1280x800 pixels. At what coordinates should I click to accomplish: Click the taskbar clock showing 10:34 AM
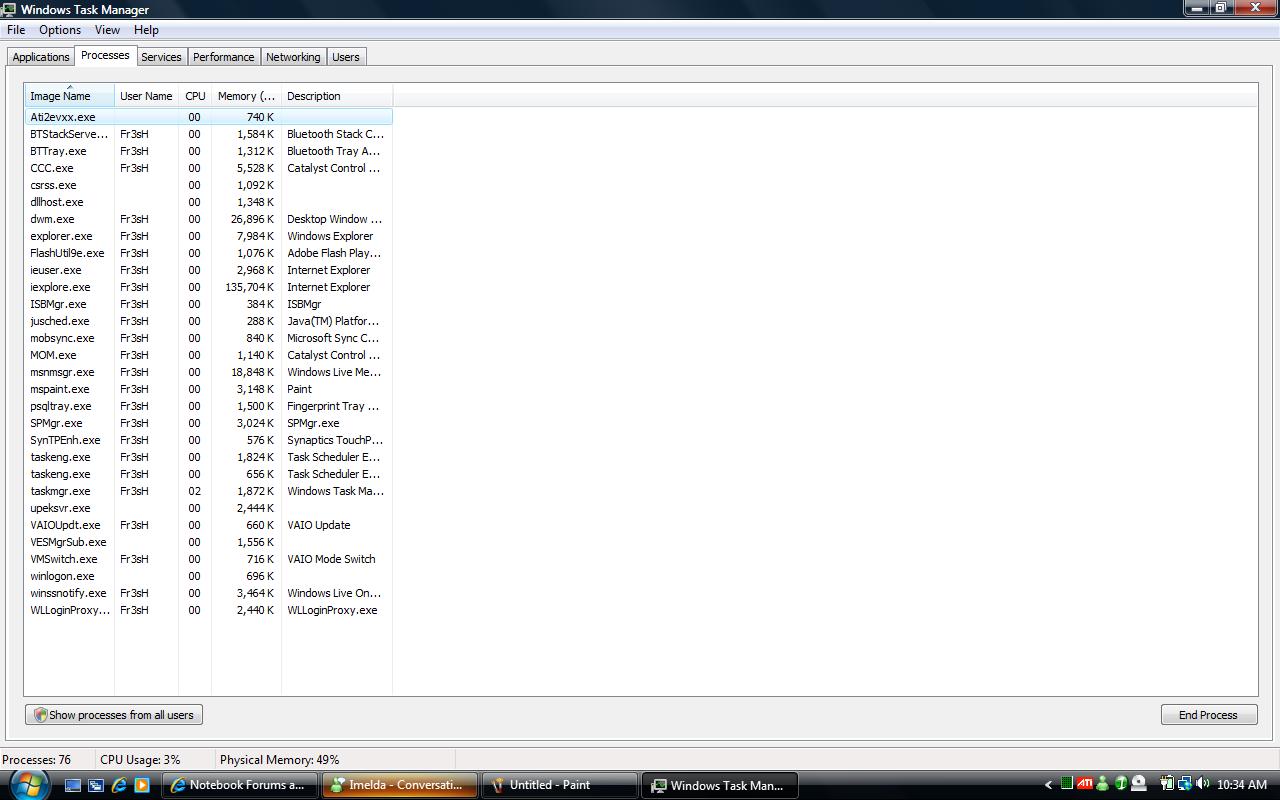[1242, 785]
